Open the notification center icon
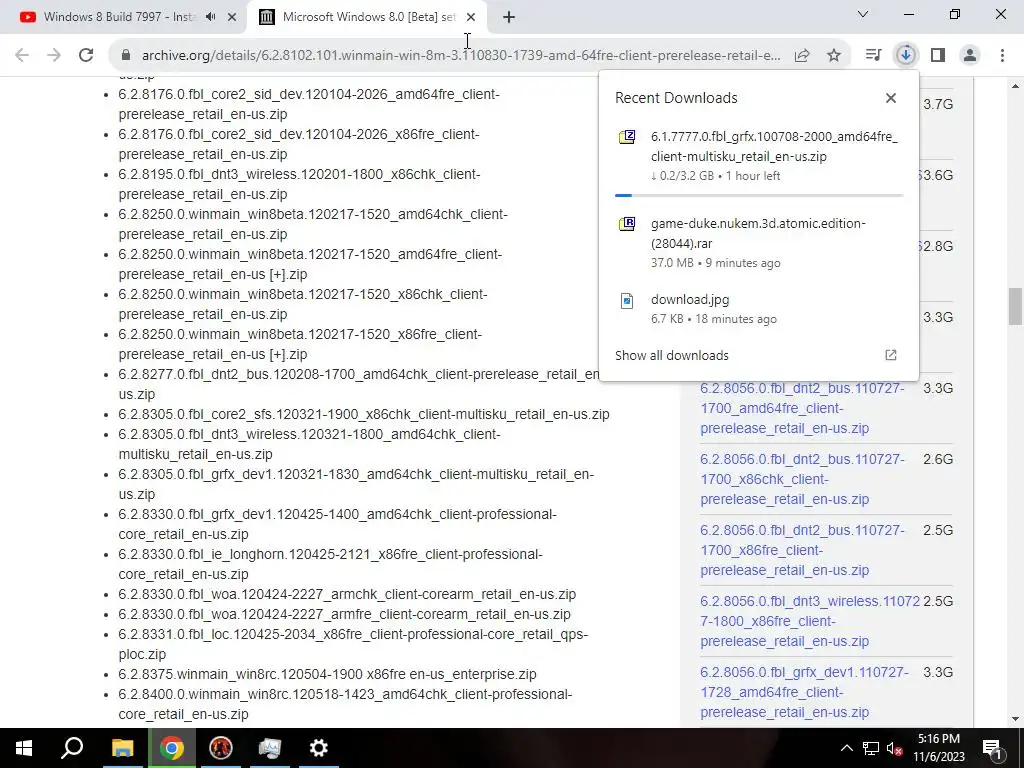The width and height of the screenshot is (1024, 768). (992, 748)
